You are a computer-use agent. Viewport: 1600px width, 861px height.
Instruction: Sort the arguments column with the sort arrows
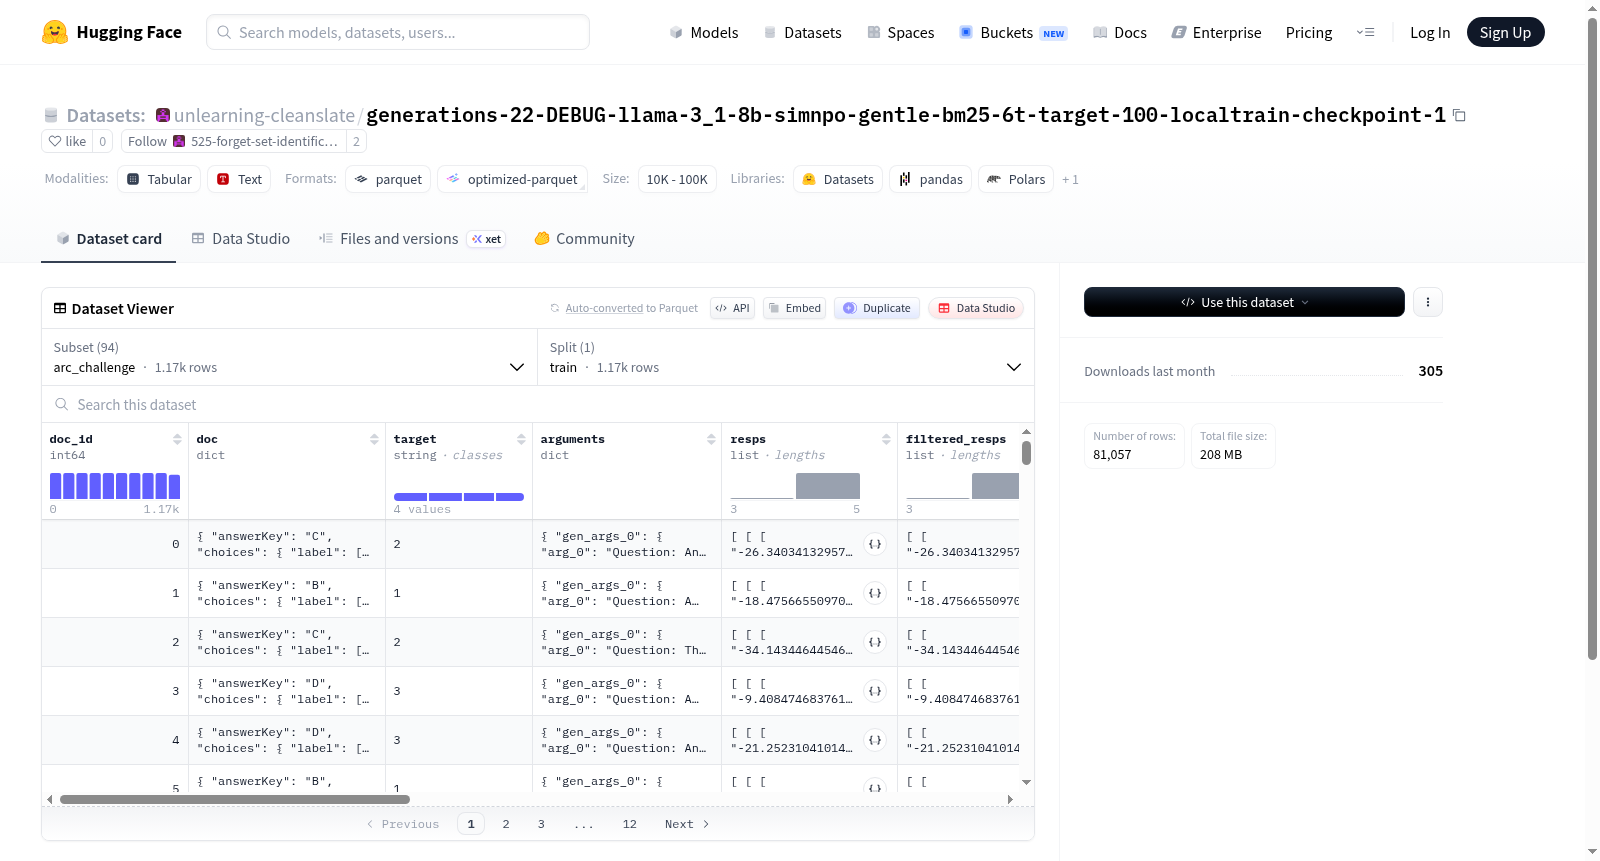tap(711, 439)
